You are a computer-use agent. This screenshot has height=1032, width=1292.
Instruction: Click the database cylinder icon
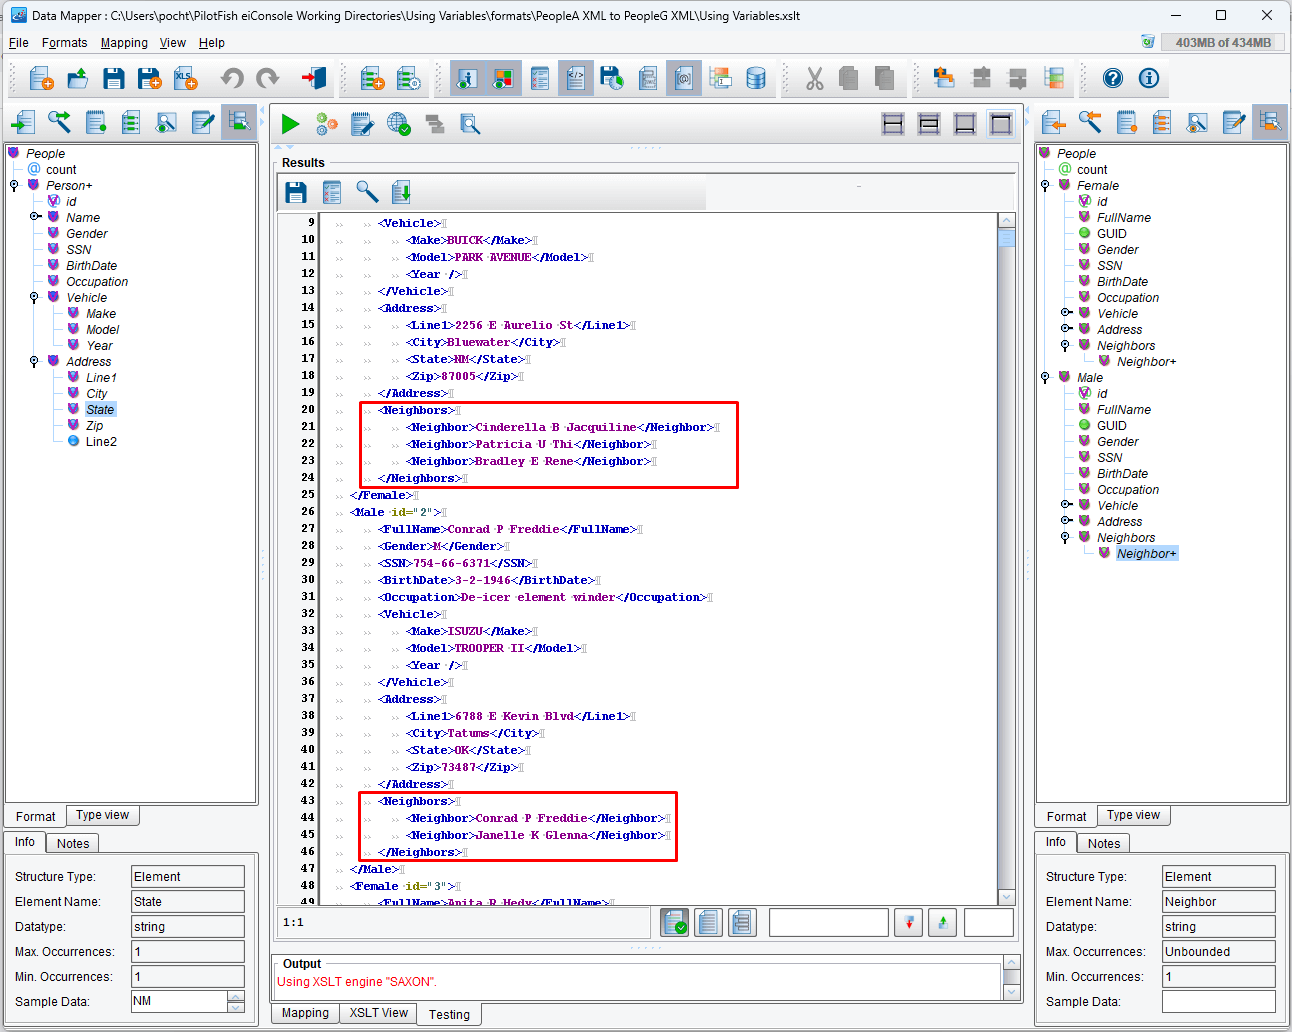(756, 78)
